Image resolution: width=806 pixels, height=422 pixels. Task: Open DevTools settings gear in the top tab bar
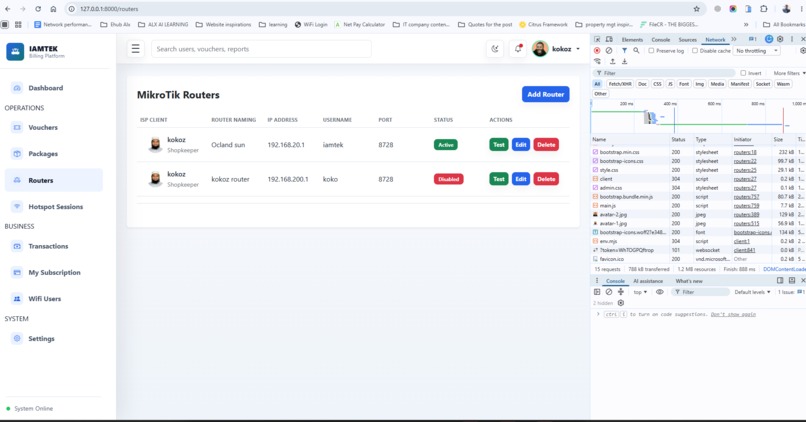(780, 39)
